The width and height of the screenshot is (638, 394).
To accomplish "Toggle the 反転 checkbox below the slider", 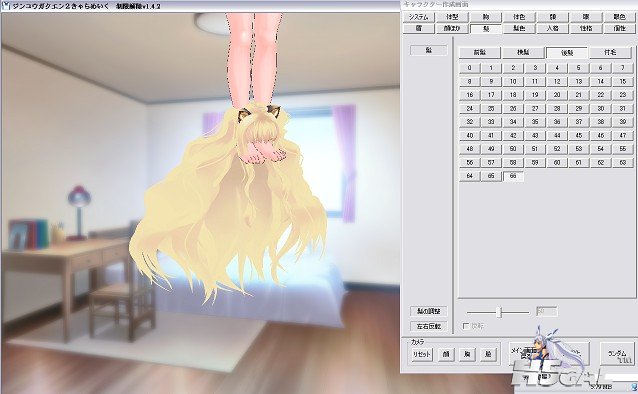I will click(x=466, y=326).
